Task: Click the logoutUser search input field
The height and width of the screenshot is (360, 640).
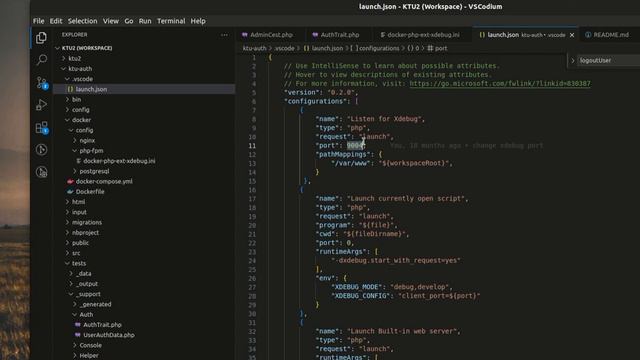Action: [609, 60]
